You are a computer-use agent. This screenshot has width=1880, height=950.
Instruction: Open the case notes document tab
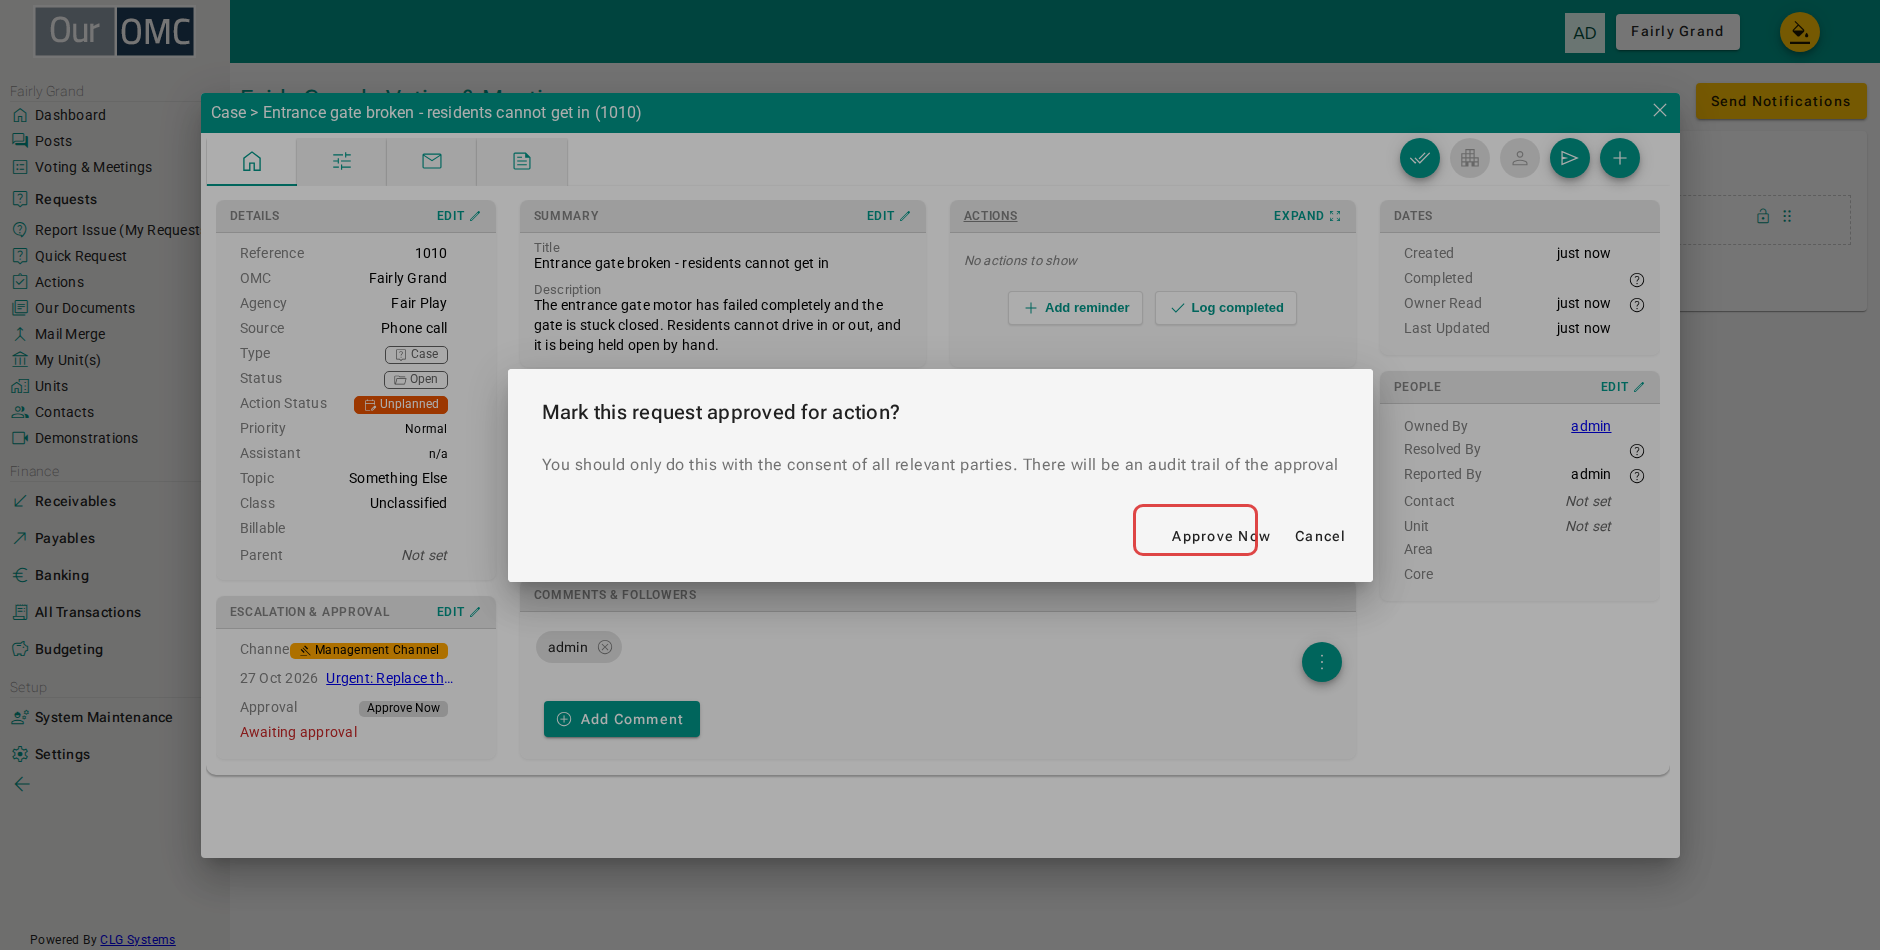click(x=522, y=161)
